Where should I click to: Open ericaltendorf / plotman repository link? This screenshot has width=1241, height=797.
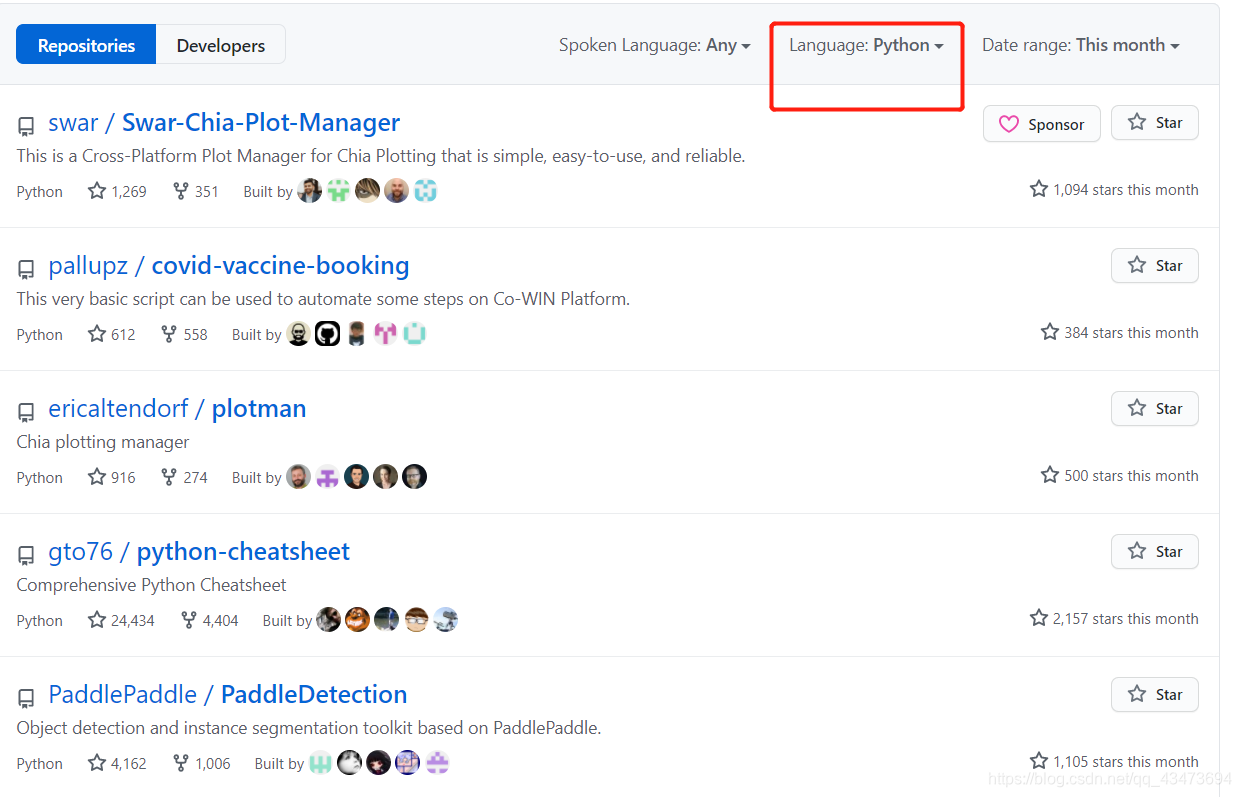177,409
